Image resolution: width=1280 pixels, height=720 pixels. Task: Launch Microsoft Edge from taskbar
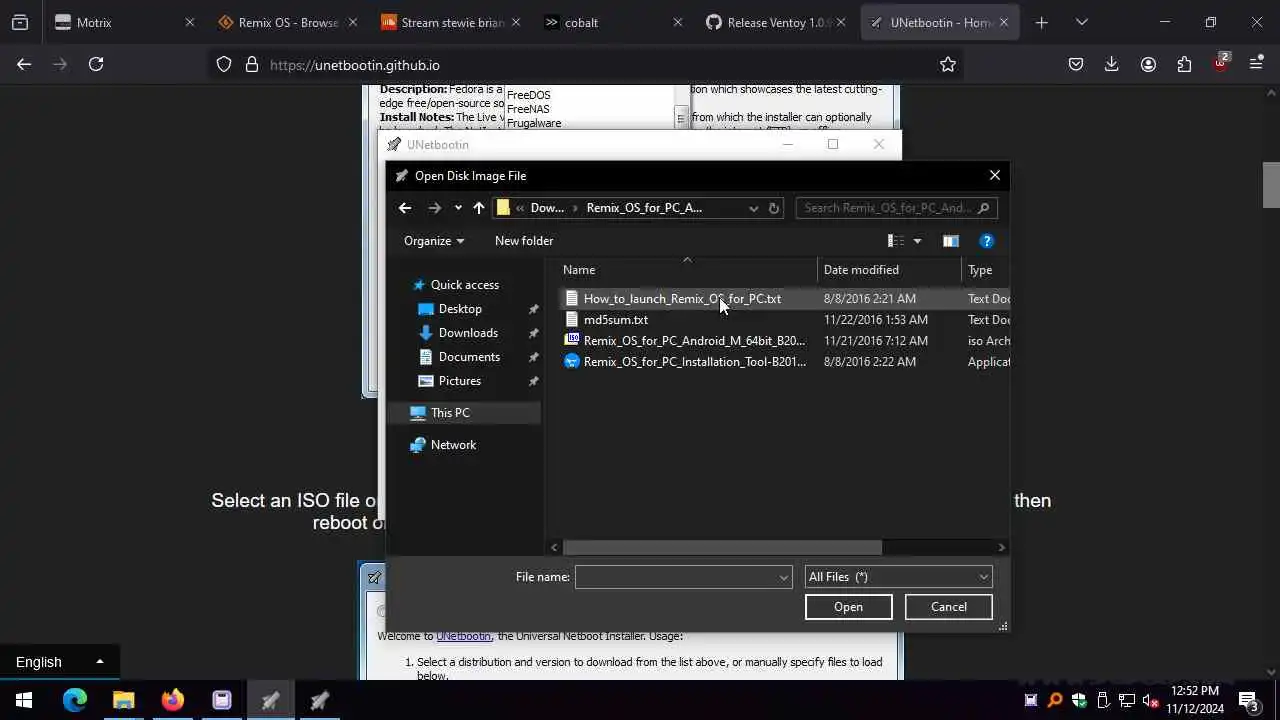click(75, 700)
